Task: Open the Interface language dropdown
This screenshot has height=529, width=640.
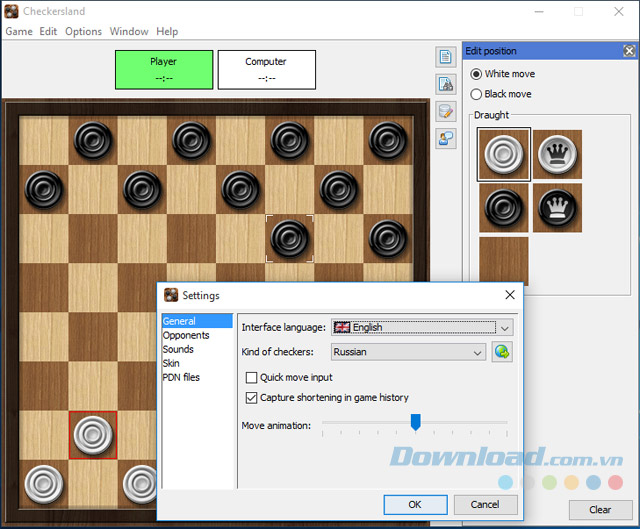Action: click(505, 327)
